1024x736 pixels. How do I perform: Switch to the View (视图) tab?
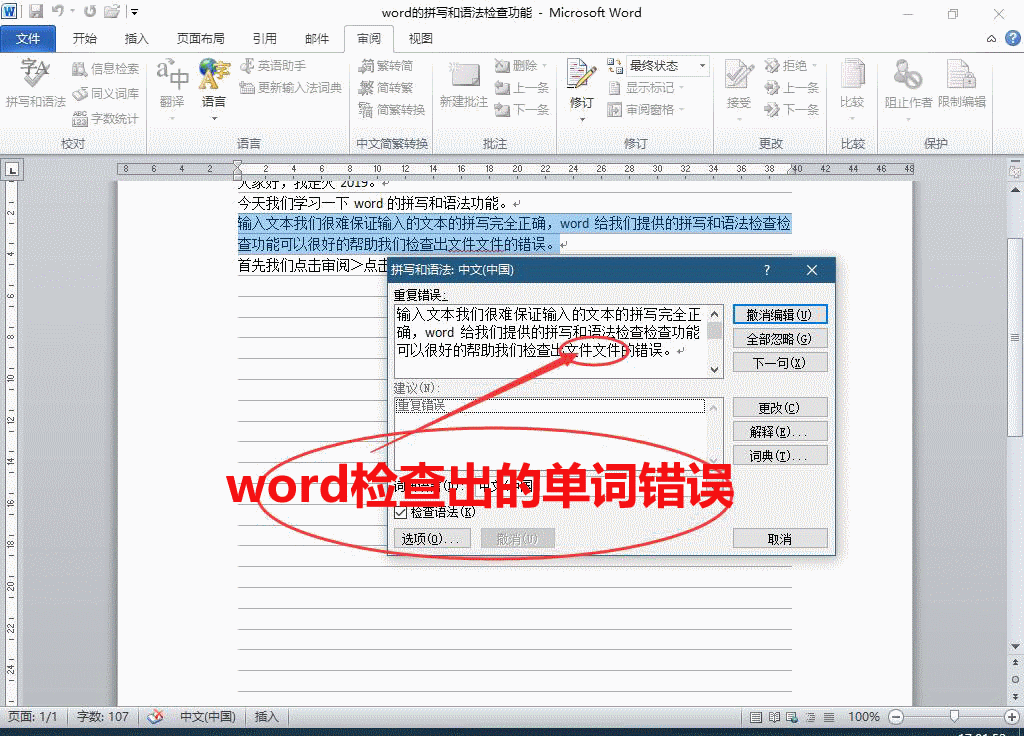(x=421, y=39)
